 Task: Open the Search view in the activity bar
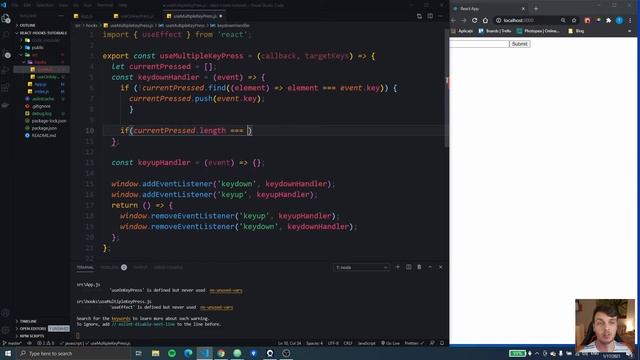(x=6, y=36)
